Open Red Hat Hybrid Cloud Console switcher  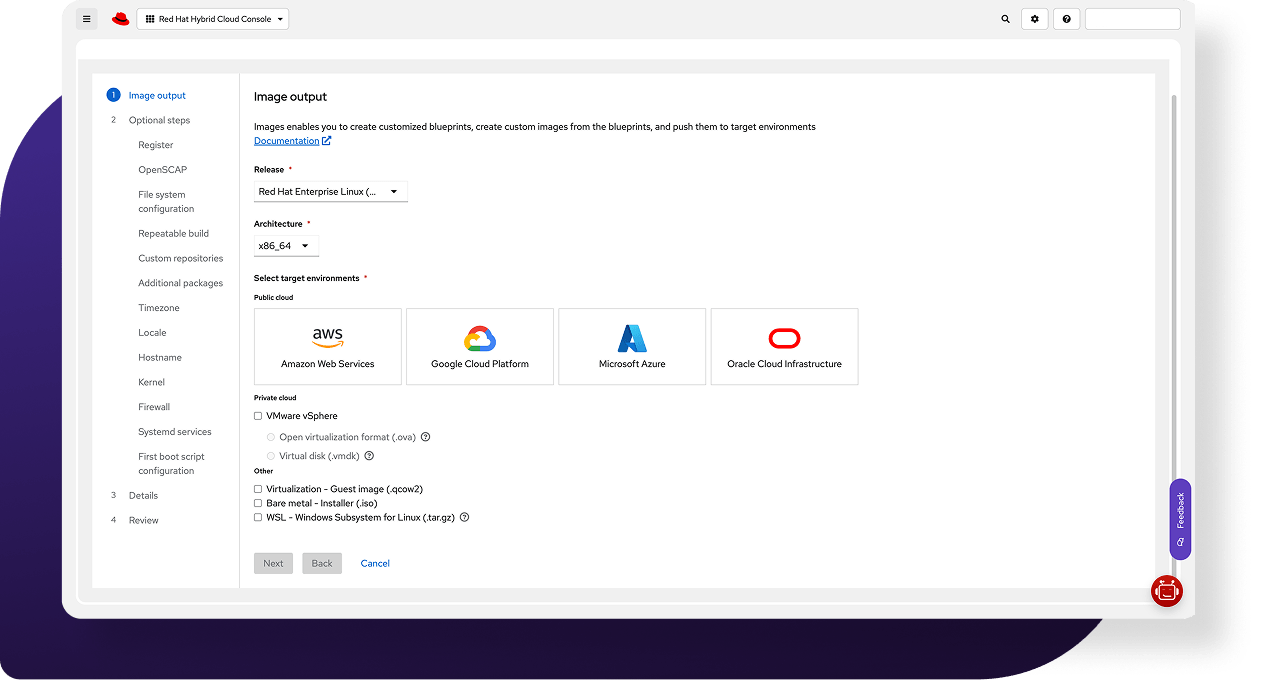tap(213, 19)
